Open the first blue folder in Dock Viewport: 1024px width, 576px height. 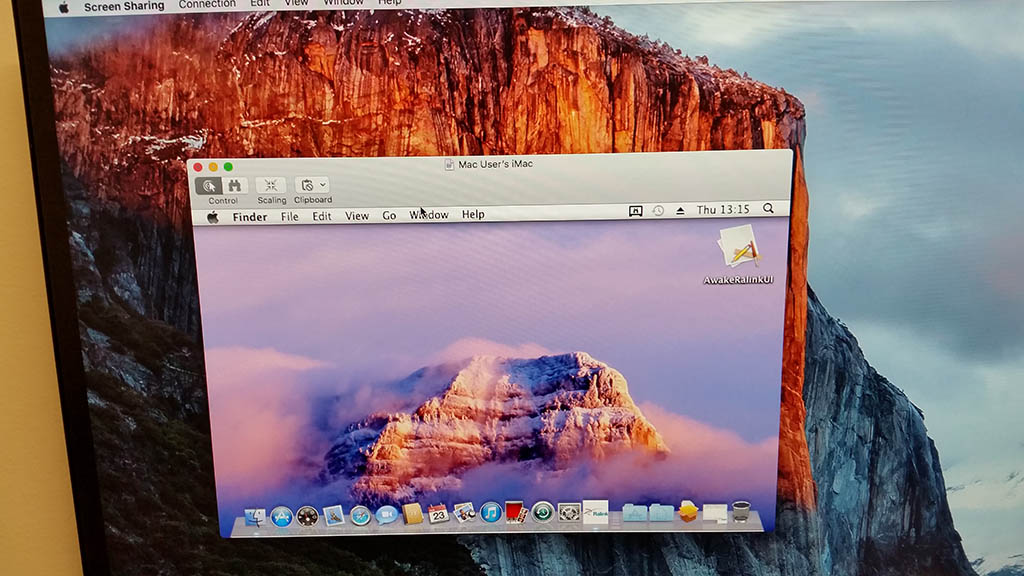point(634,512)
